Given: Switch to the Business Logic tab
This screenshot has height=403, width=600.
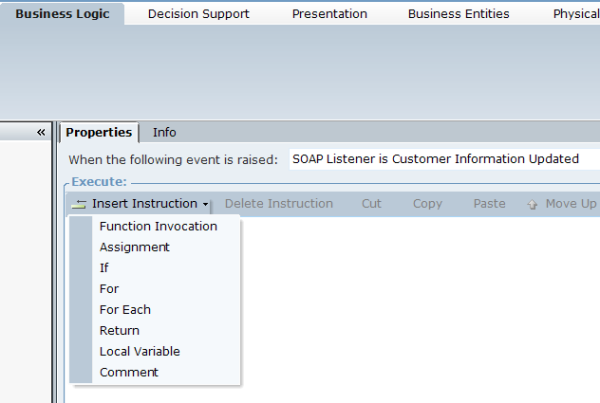Looking at the screenshot, I should coord(61,14).
